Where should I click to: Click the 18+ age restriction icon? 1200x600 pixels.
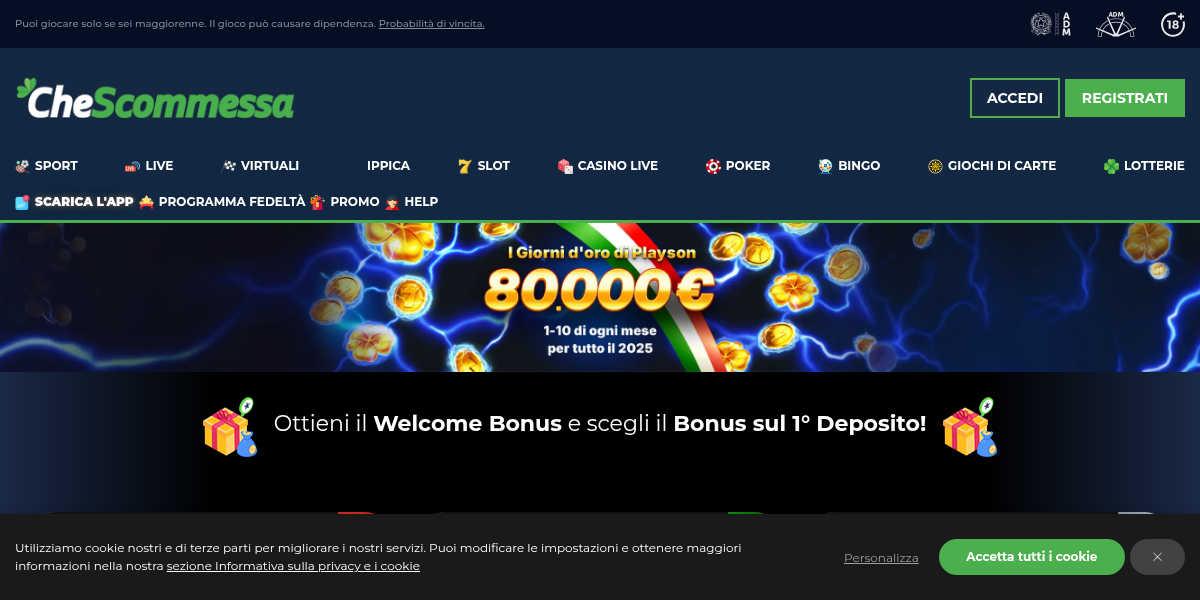coord(1173,24)
